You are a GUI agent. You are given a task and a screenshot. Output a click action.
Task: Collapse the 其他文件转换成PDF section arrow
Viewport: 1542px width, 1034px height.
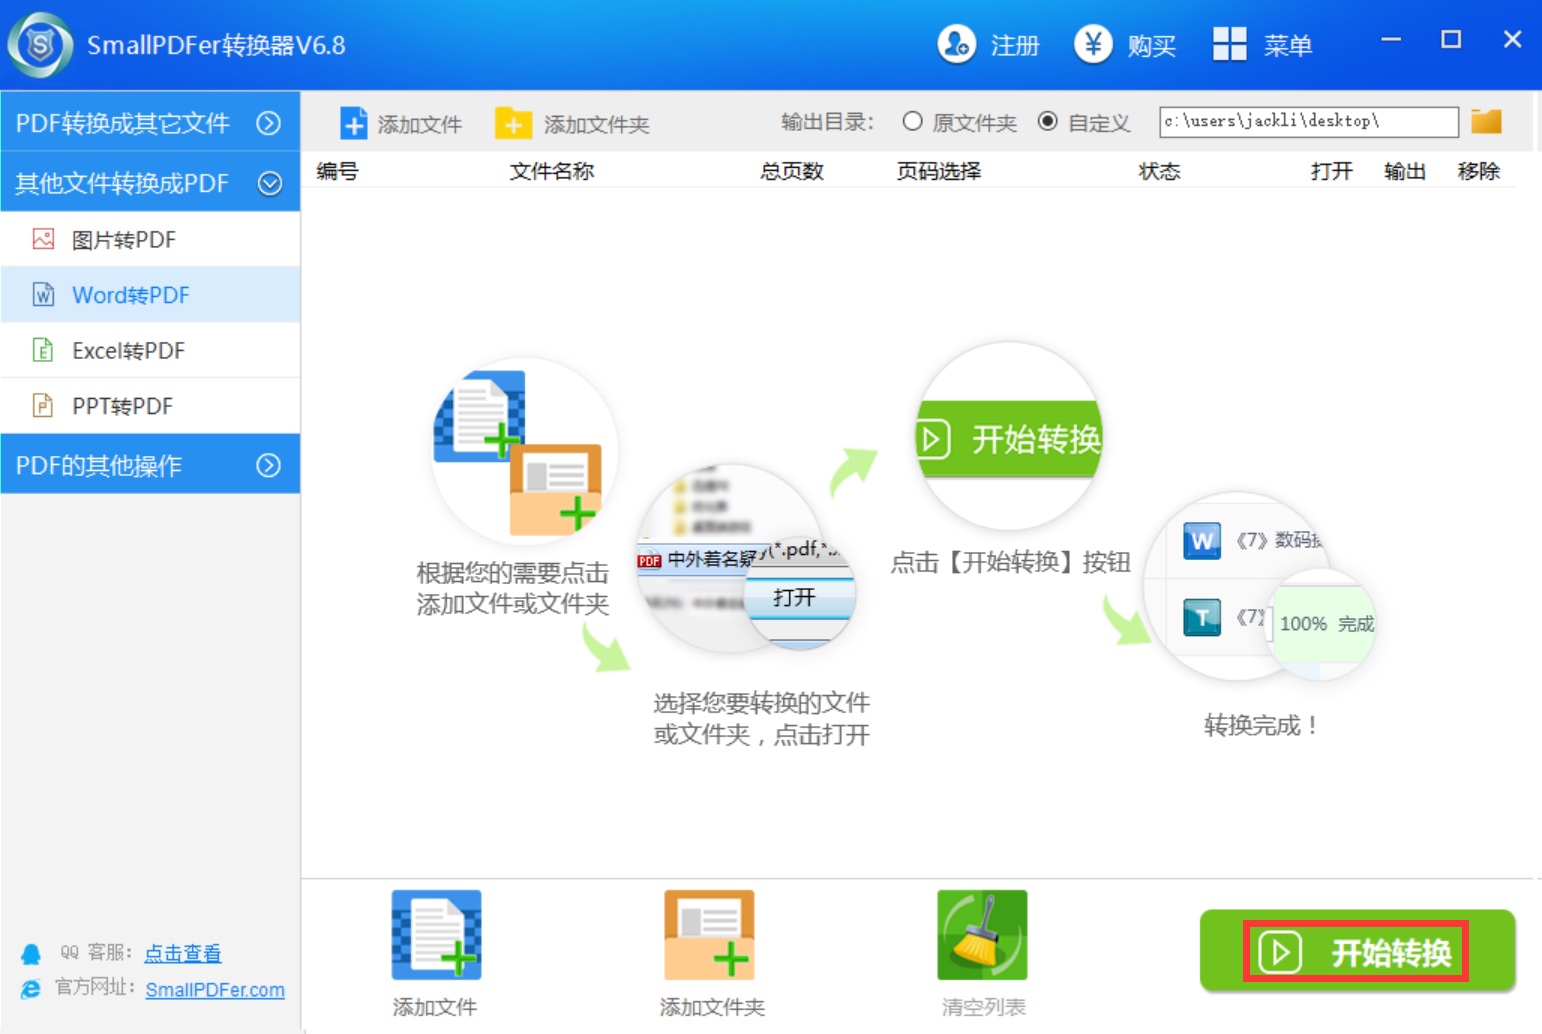(269, 183)
